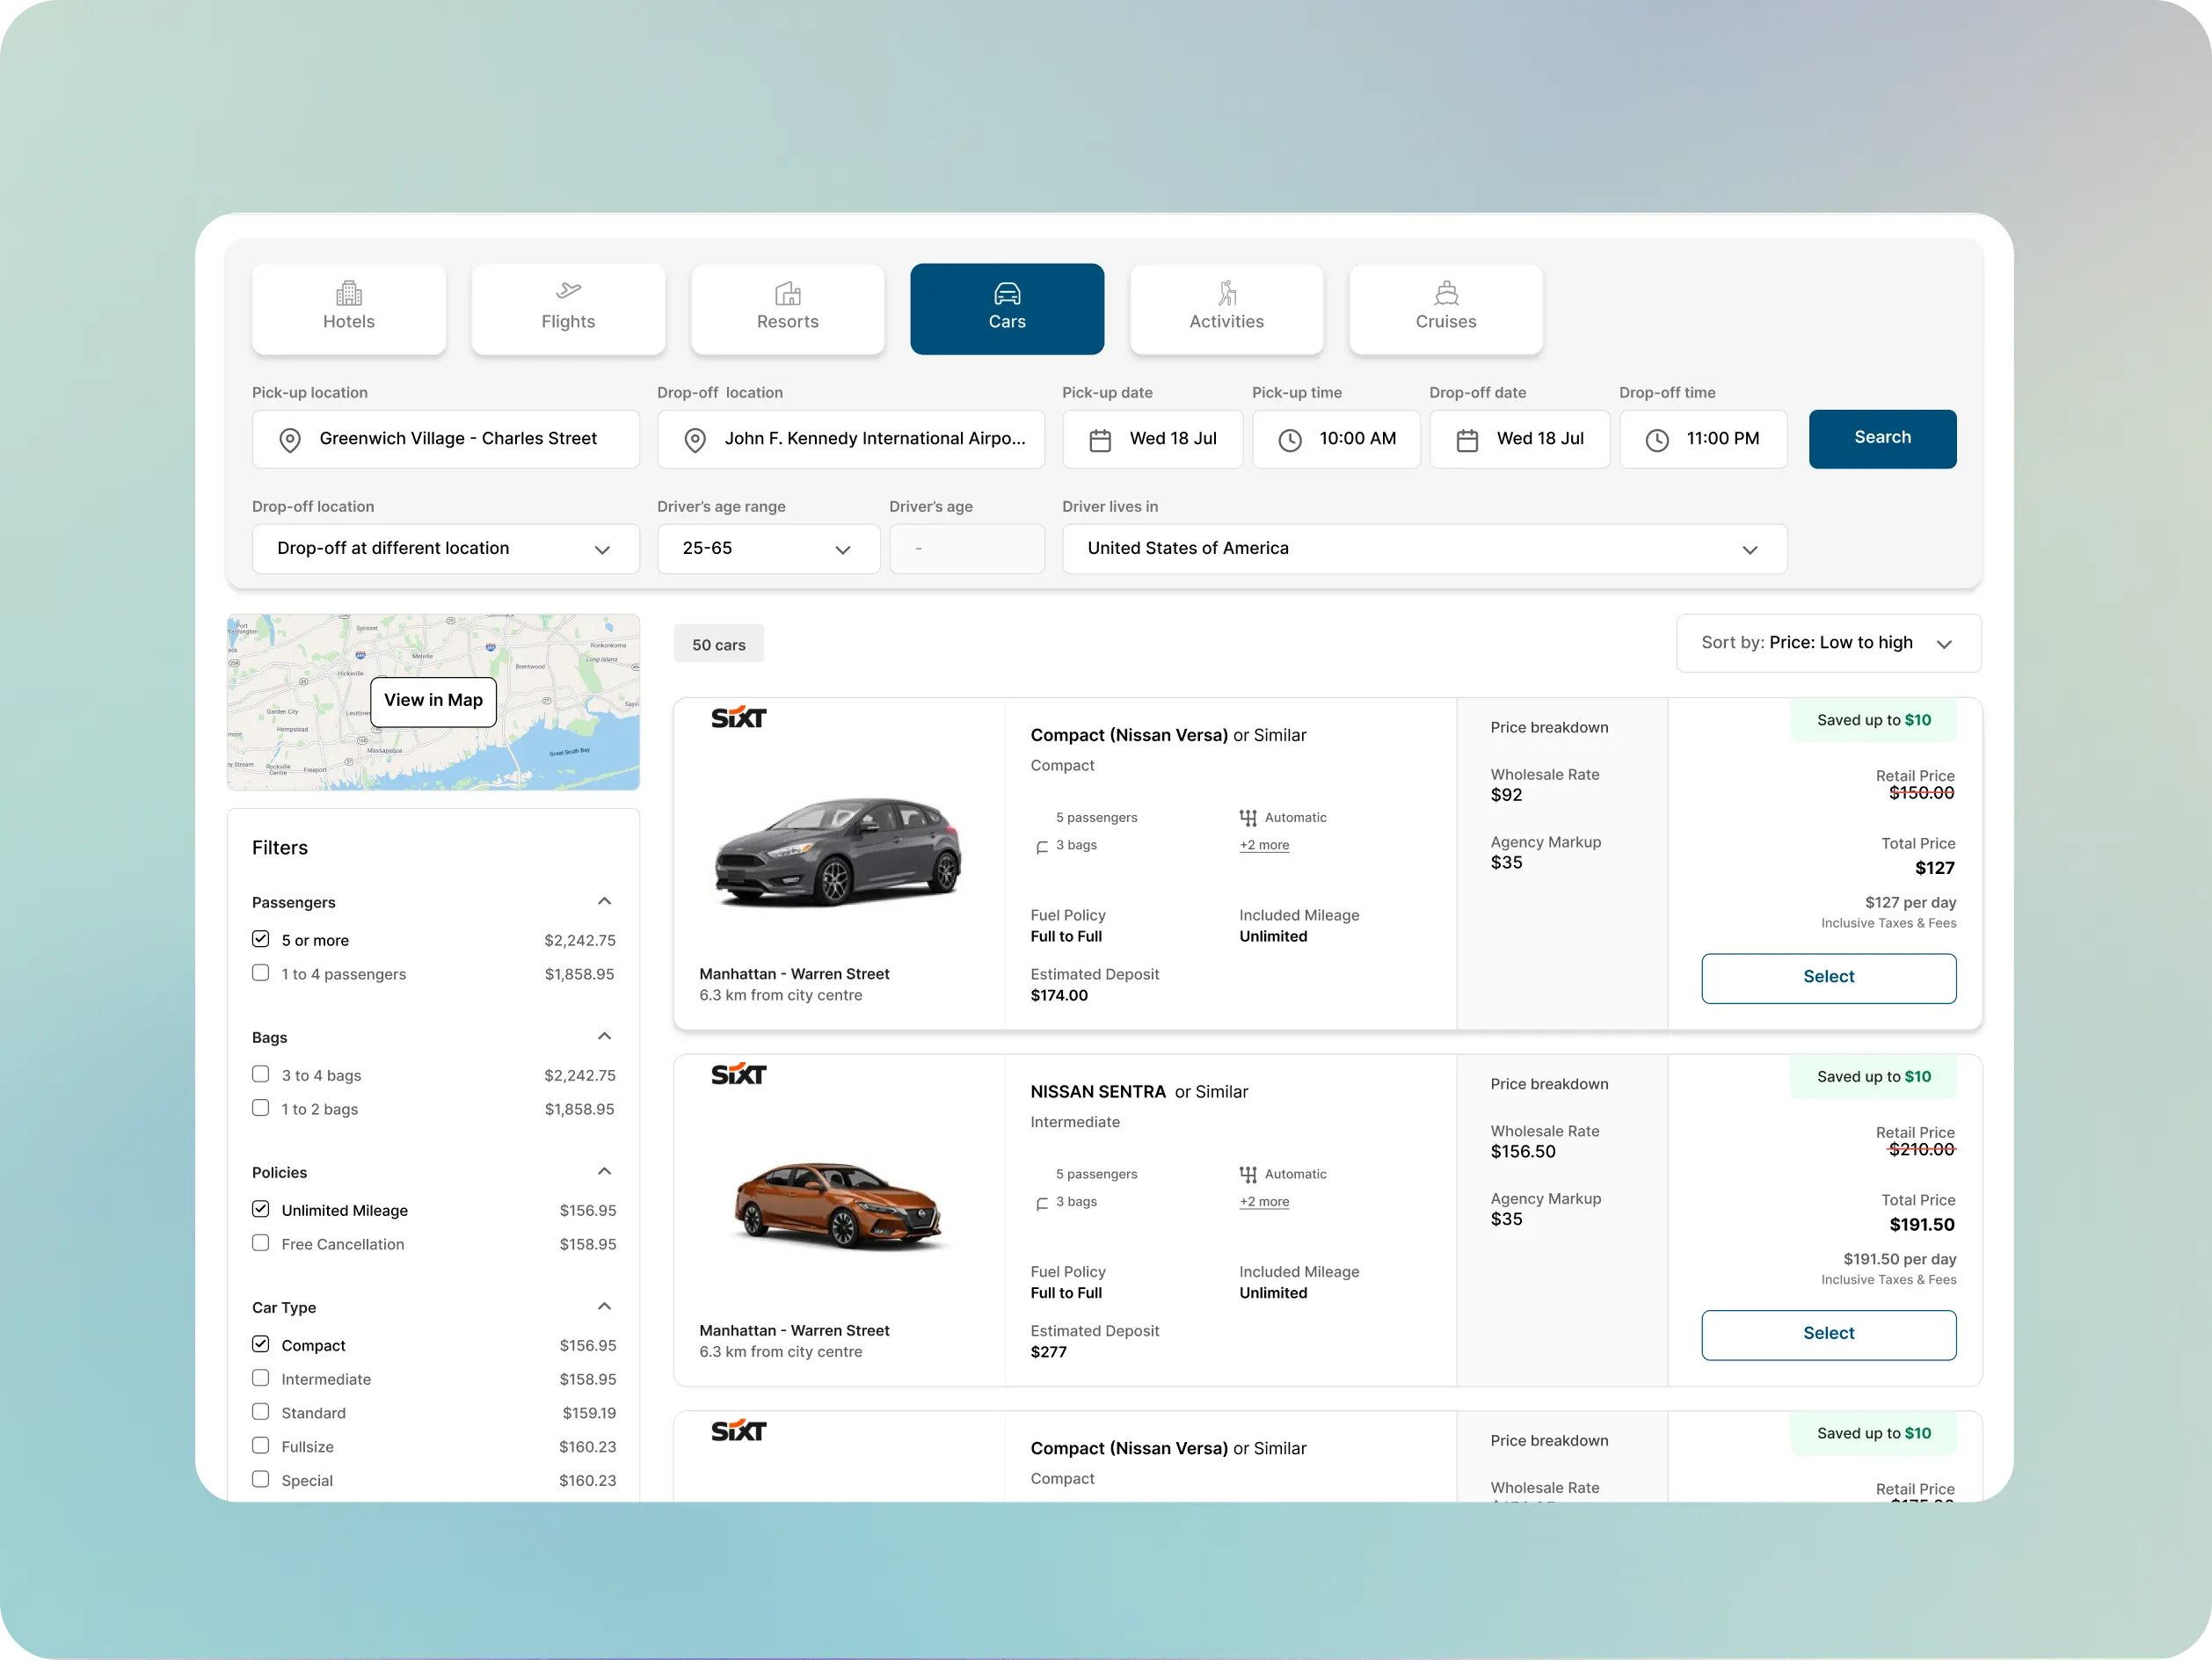This screenshot has height=1660, width=2212.
Task: Enable the Free Cancellation filter
Action: pos(261,1243)
